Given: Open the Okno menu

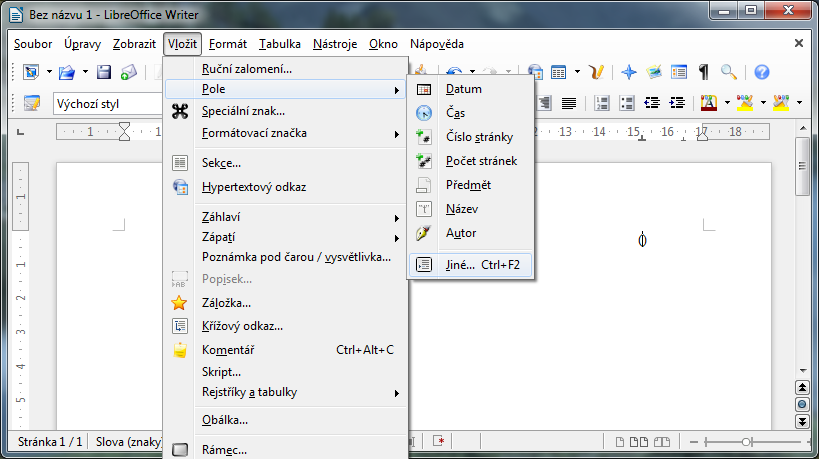Looking at the screenshot, I should 383,44.
